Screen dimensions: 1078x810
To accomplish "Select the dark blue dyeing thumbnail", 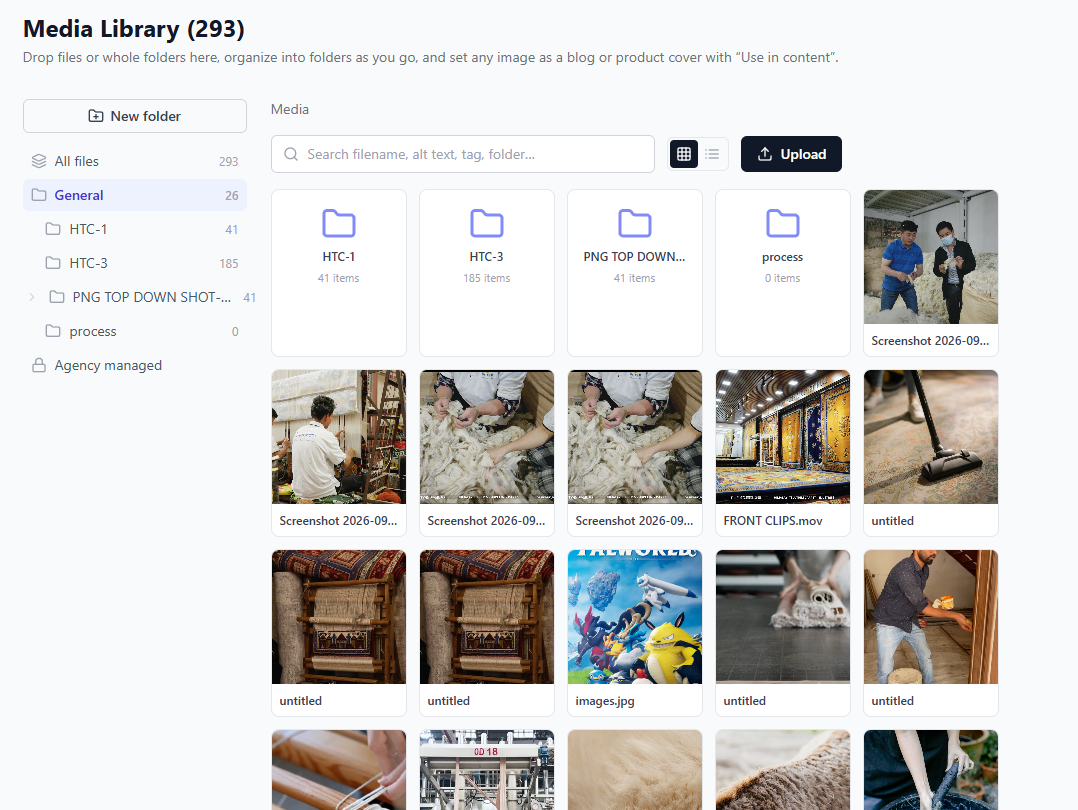I will point(931,770).
